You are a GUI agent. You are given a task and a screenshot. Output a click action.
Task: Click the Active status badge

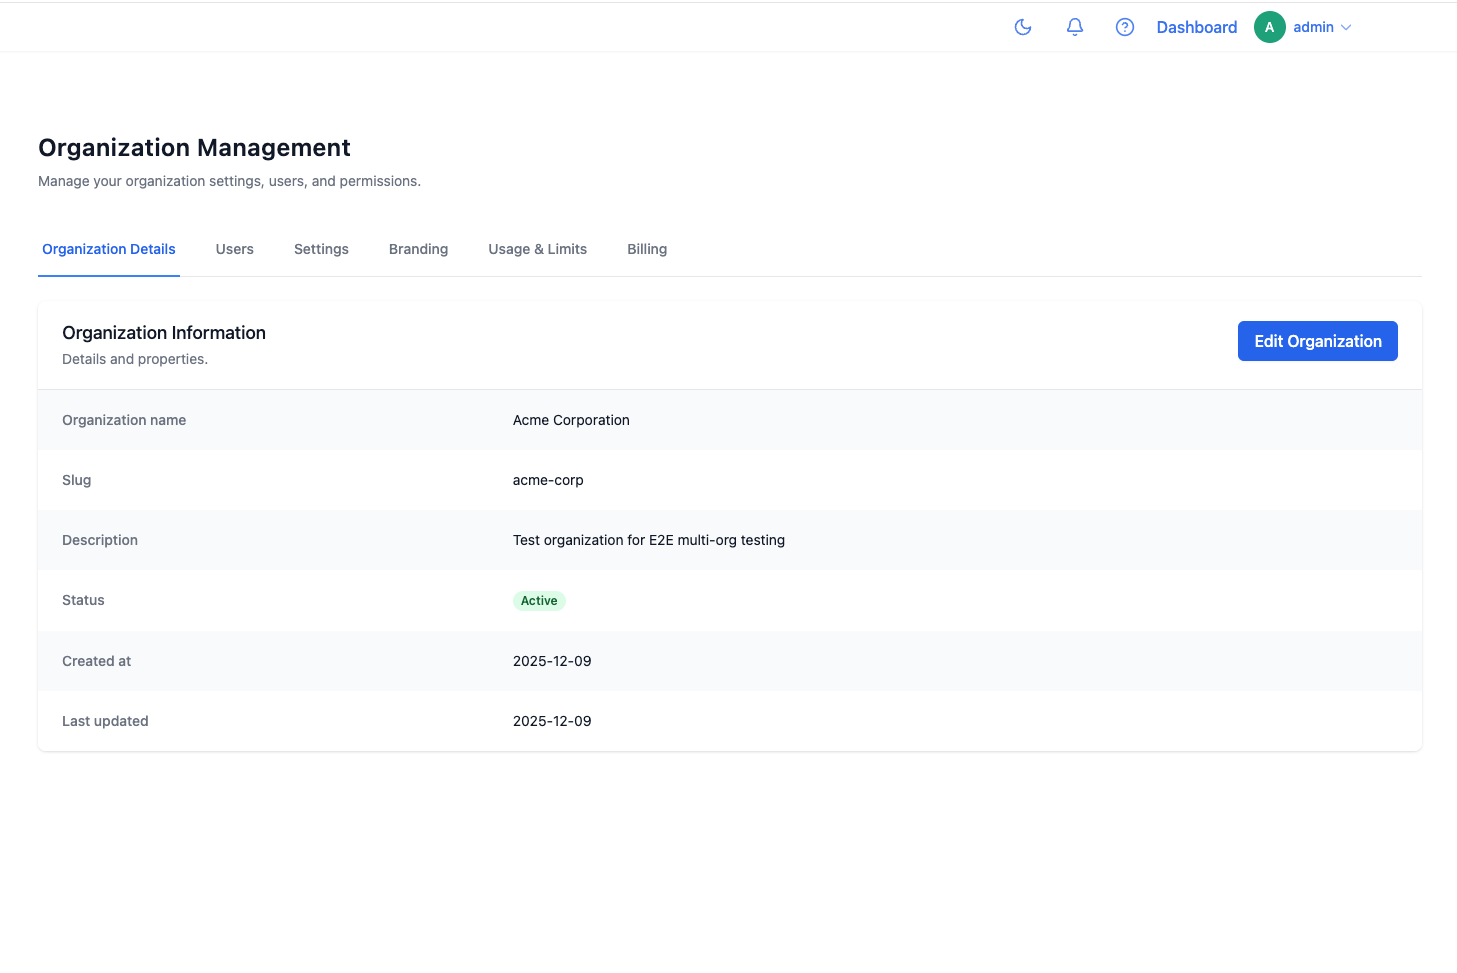[539, 600]
